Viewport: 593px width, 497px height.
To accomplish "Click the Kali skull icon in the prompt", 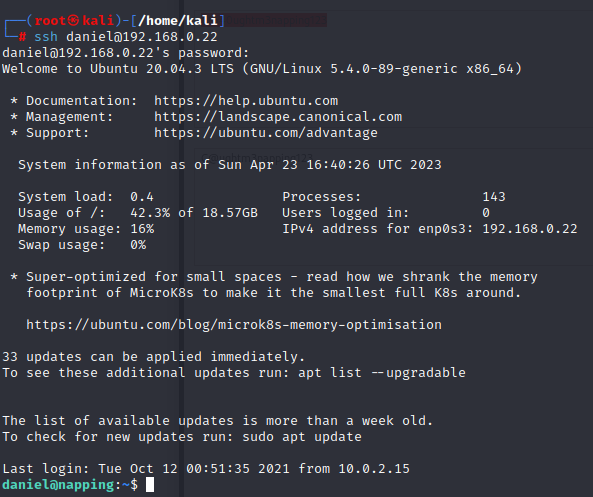I will 74,20.
